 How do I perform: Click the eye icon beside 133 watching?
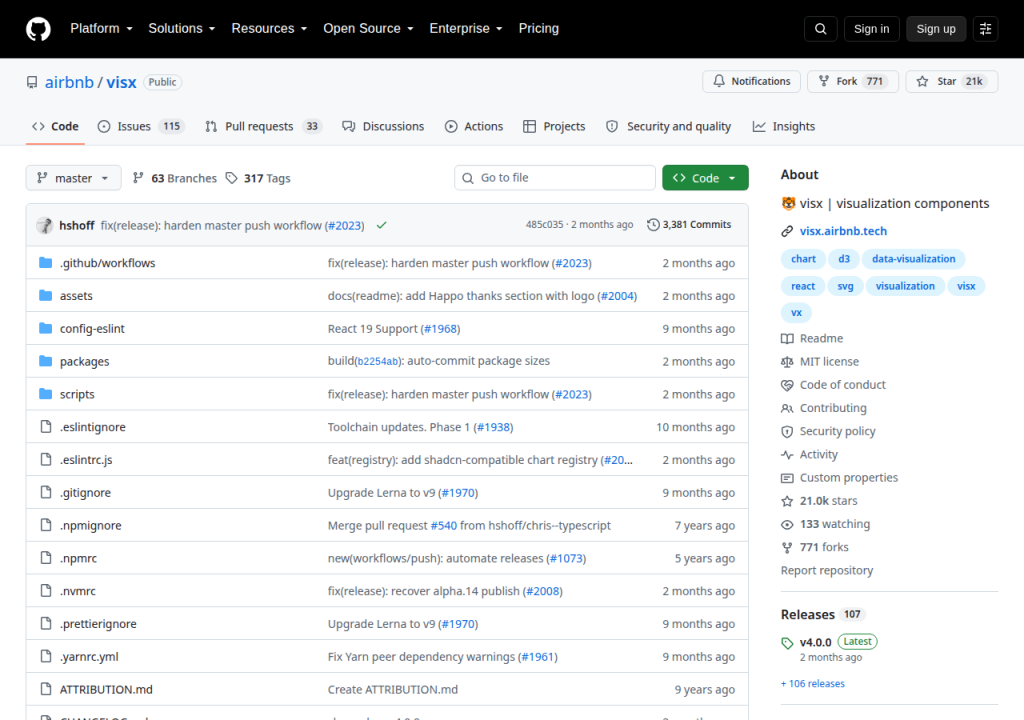click(787, 524)
